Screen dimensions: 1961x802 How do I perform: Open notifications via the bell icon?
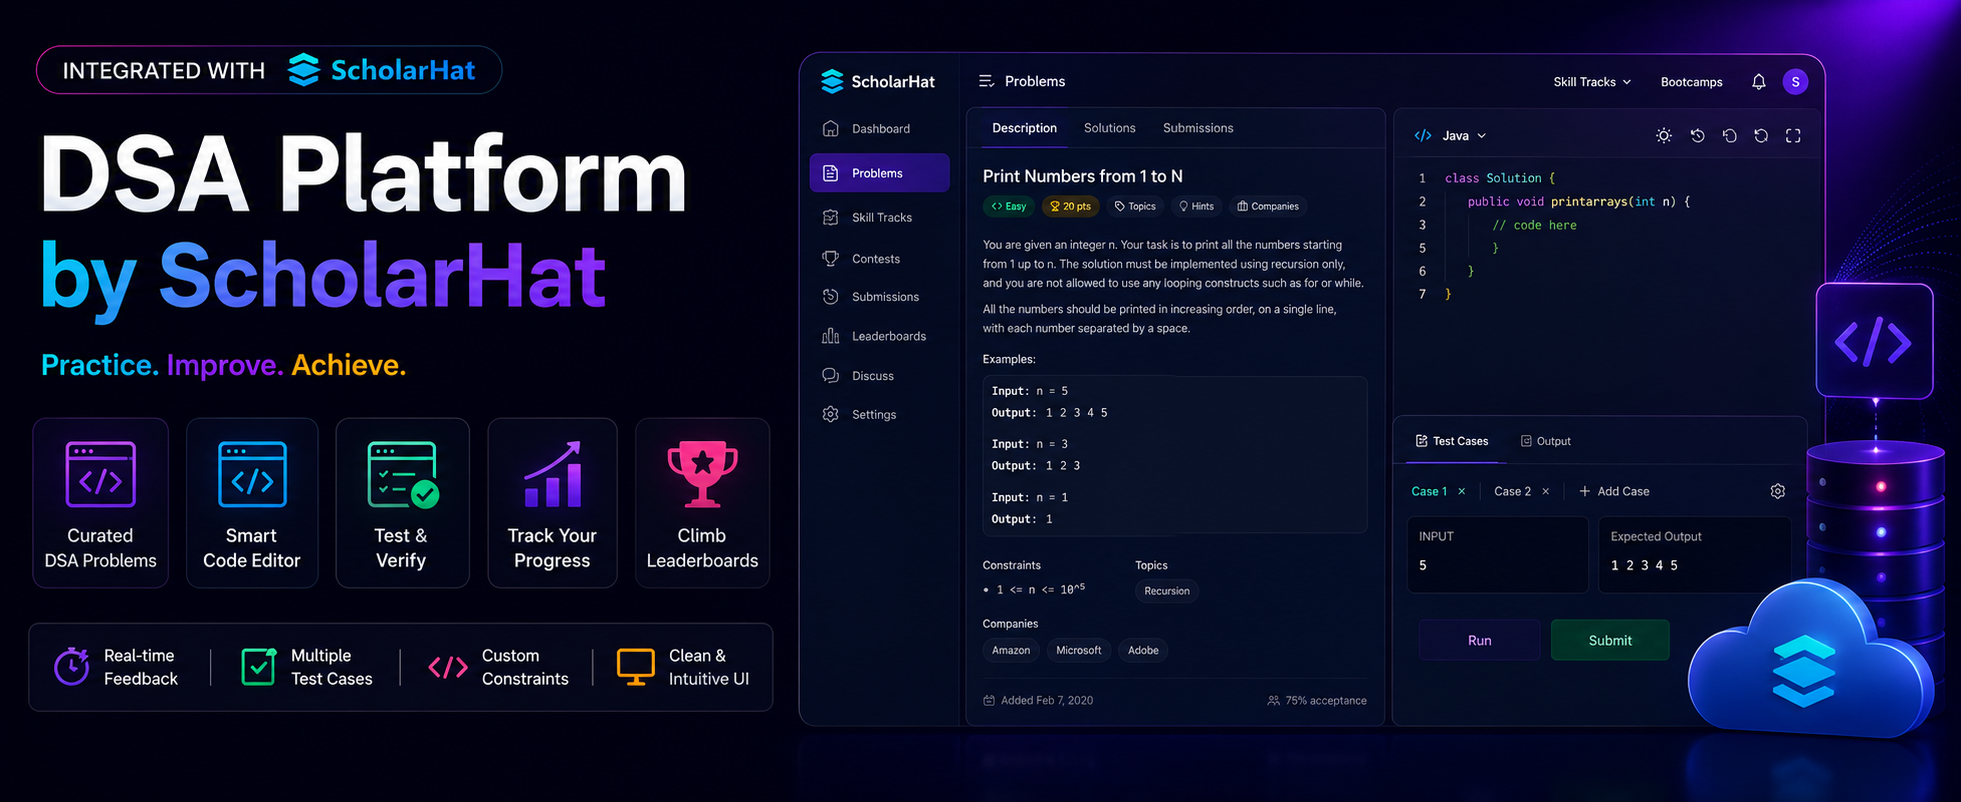[1758, 82]
